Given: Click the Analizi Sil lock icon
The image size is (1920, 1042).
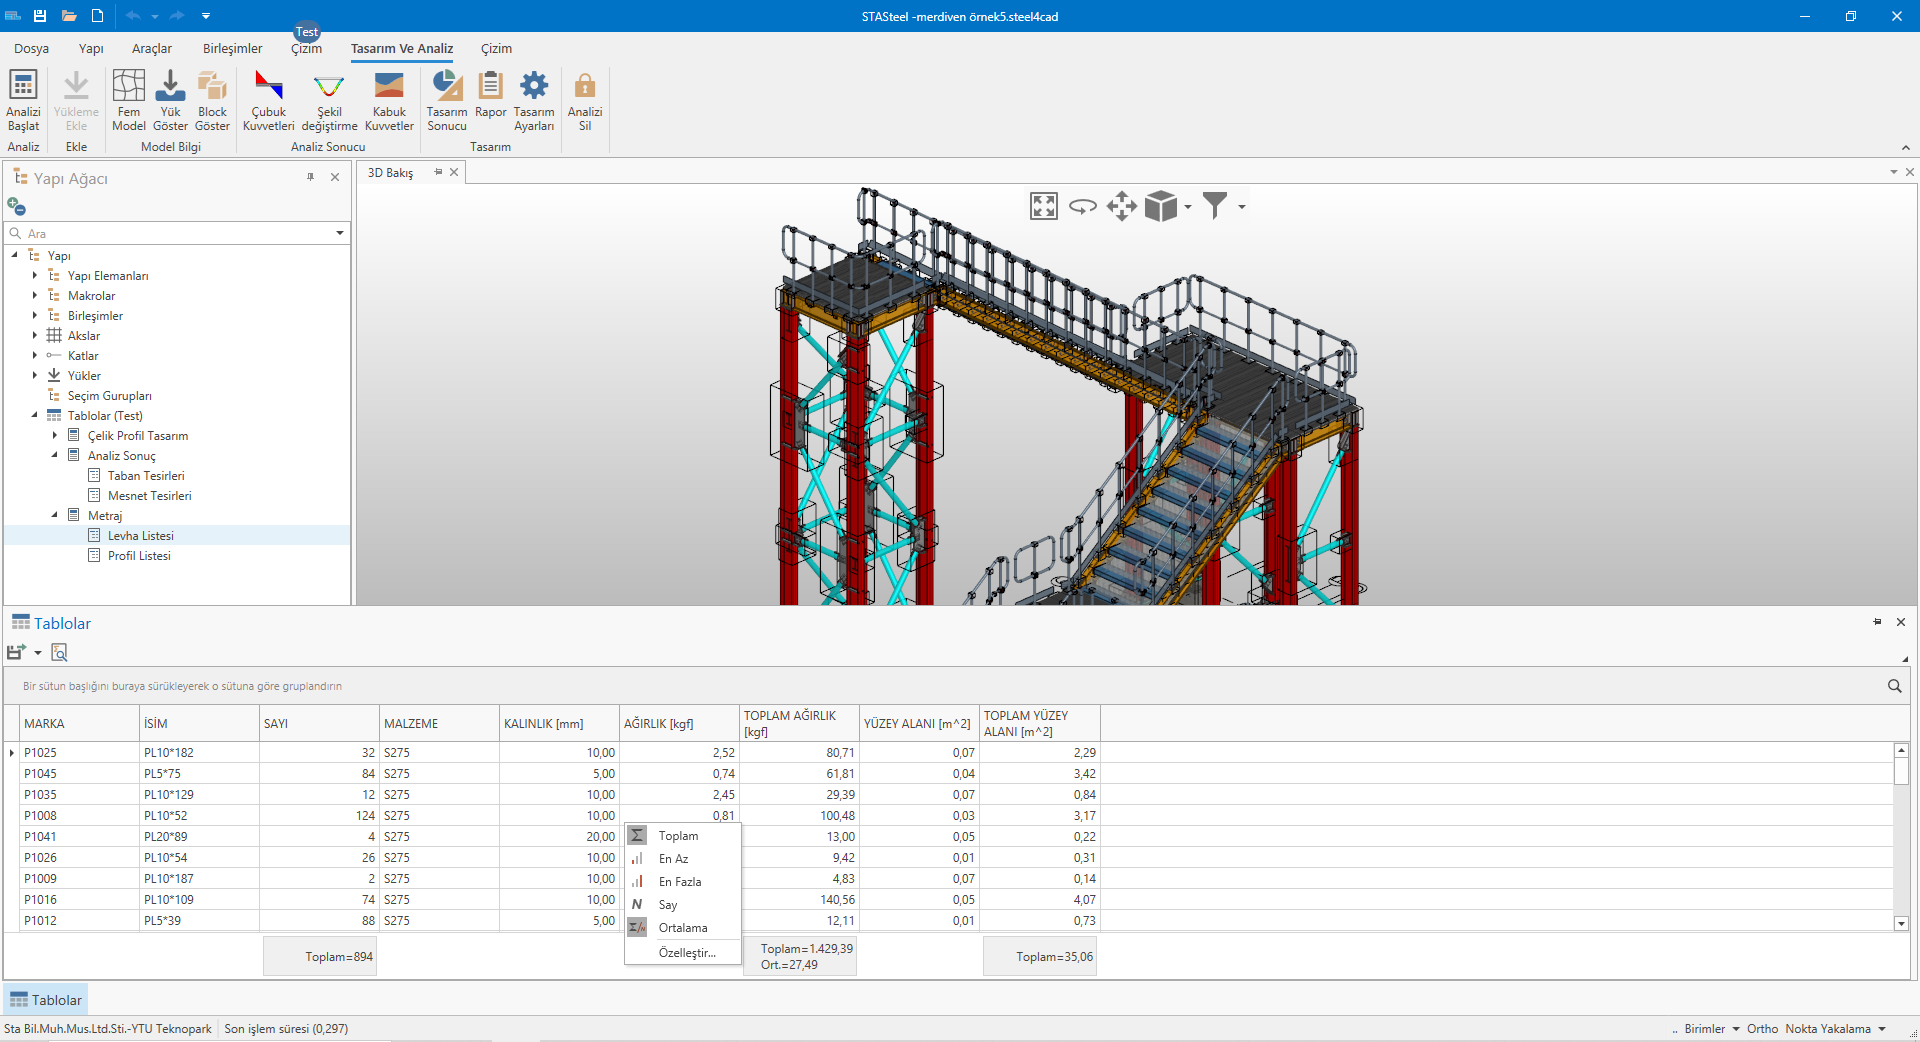Looking at the screenshot, I should [585, 87].
